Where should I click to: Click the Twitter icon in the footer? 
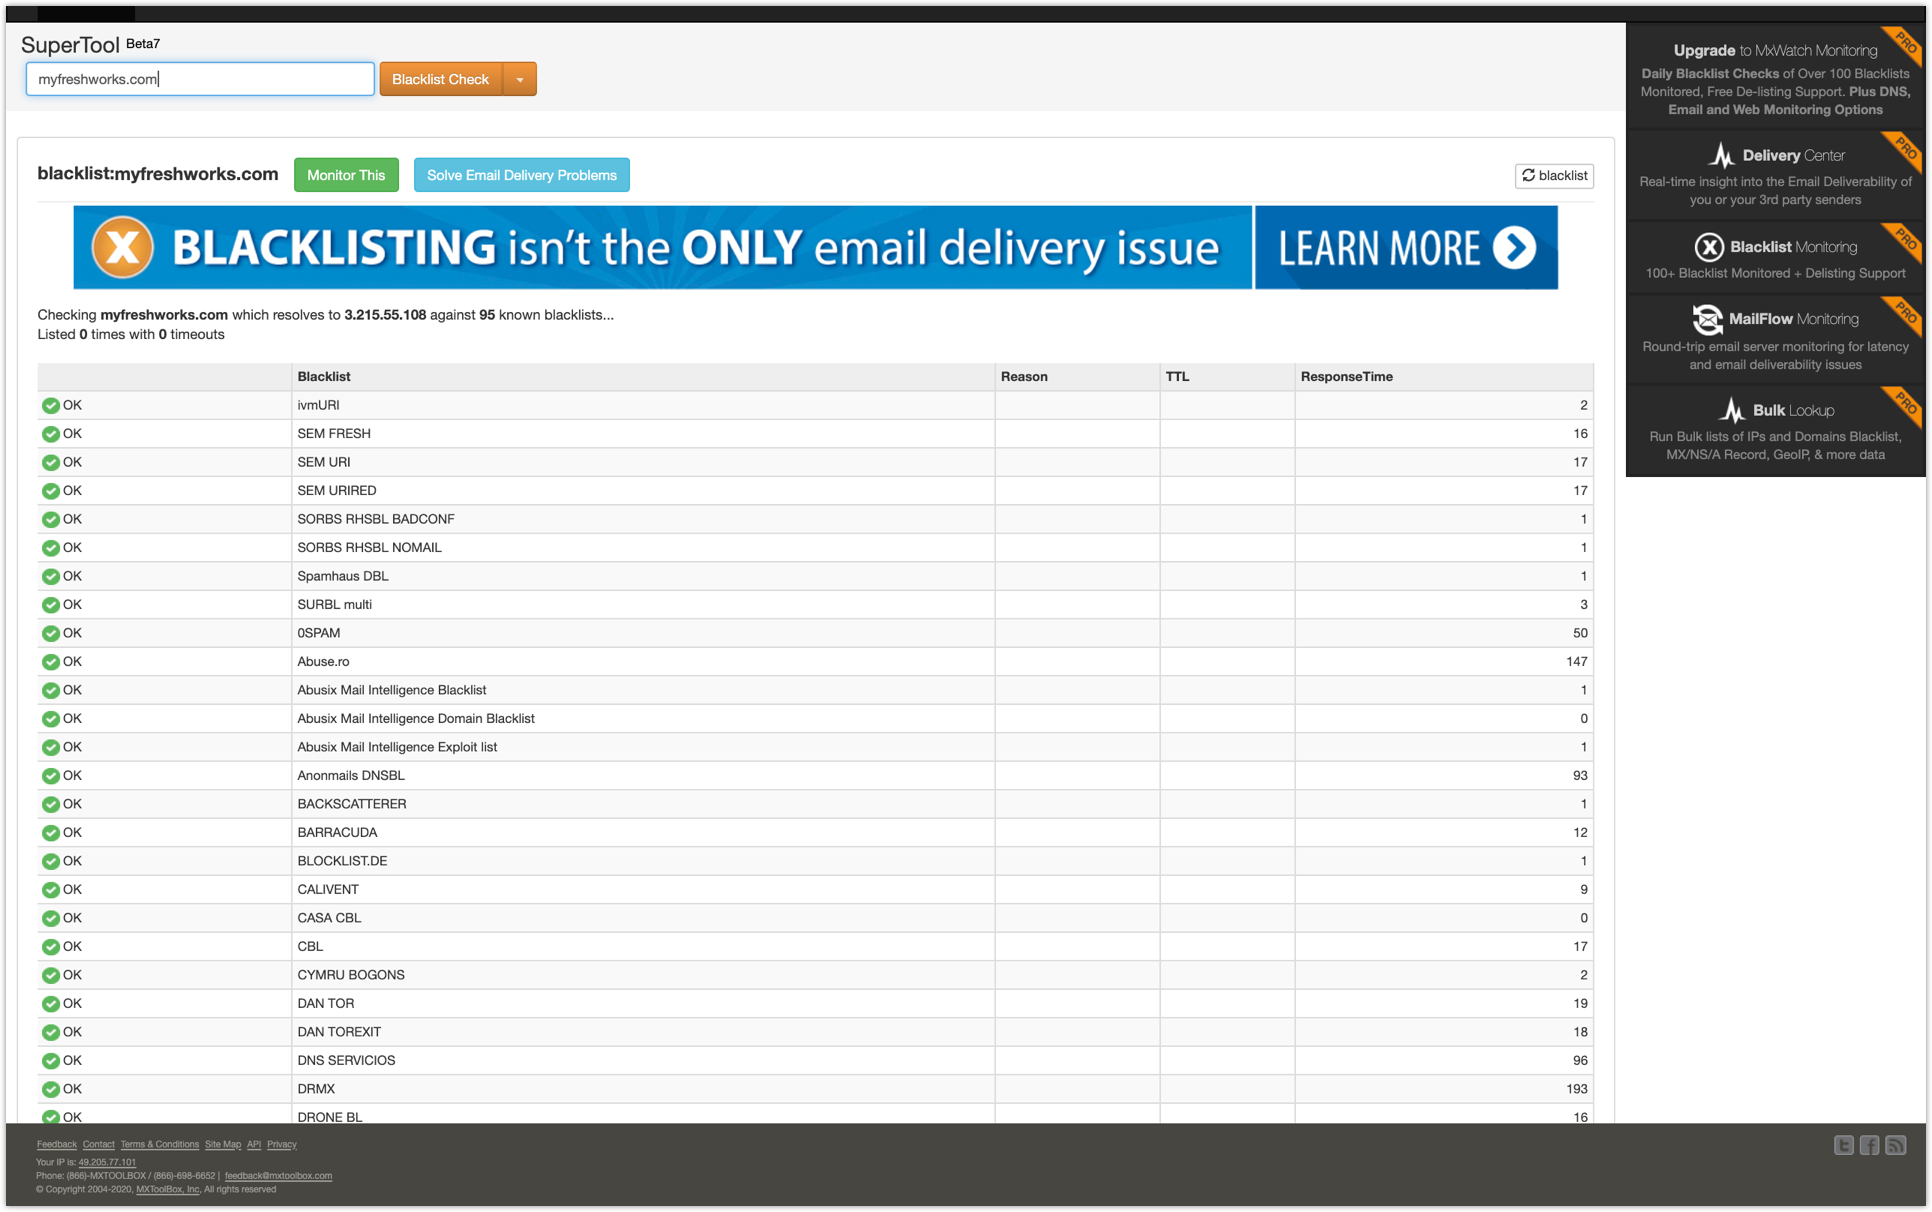[1843, 1145]
